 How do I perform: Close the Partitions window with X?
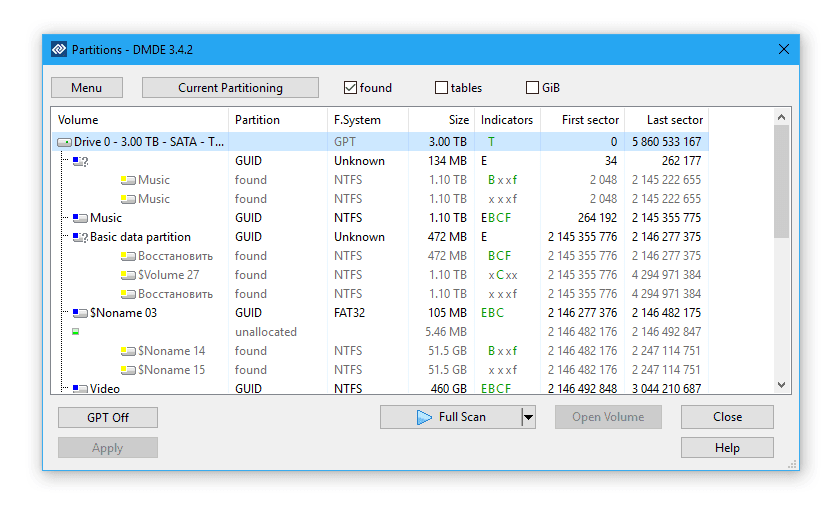[784, 49]
